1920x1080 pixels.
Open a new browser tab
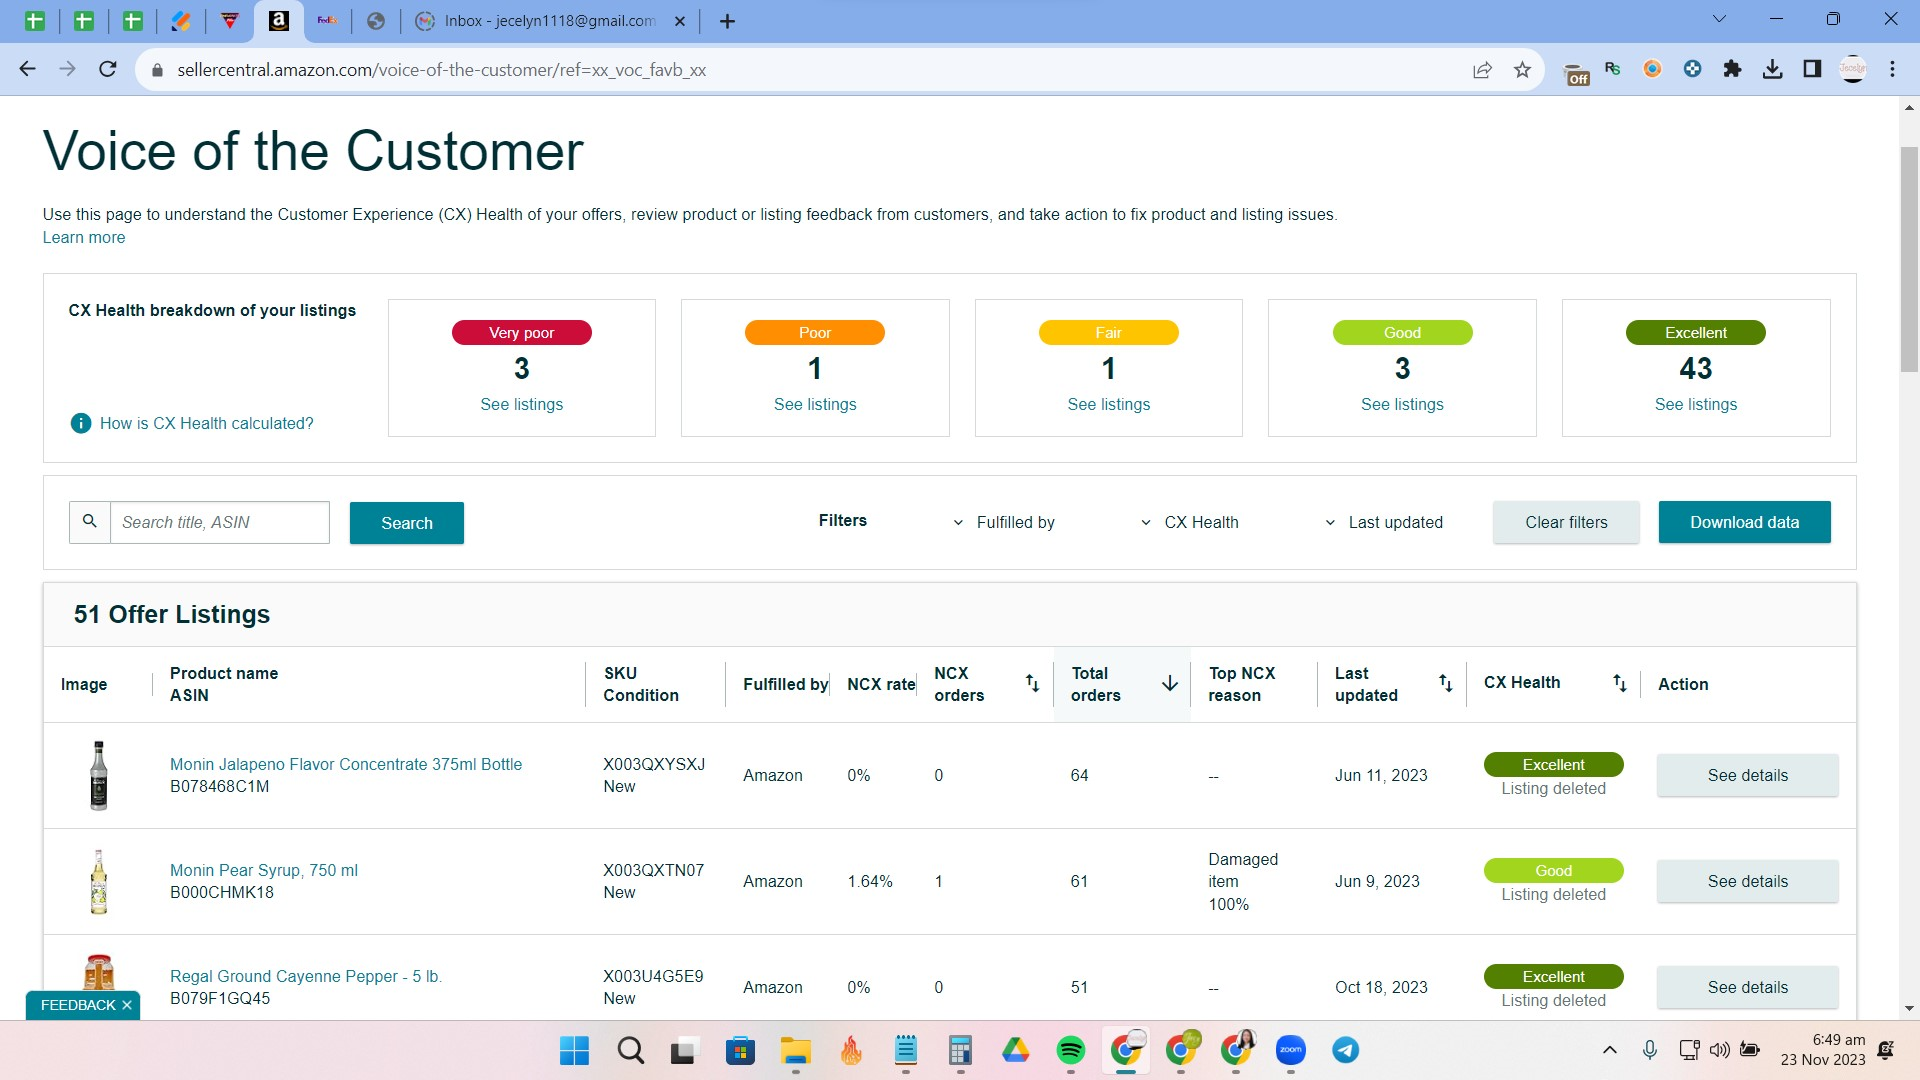point(727,21)
